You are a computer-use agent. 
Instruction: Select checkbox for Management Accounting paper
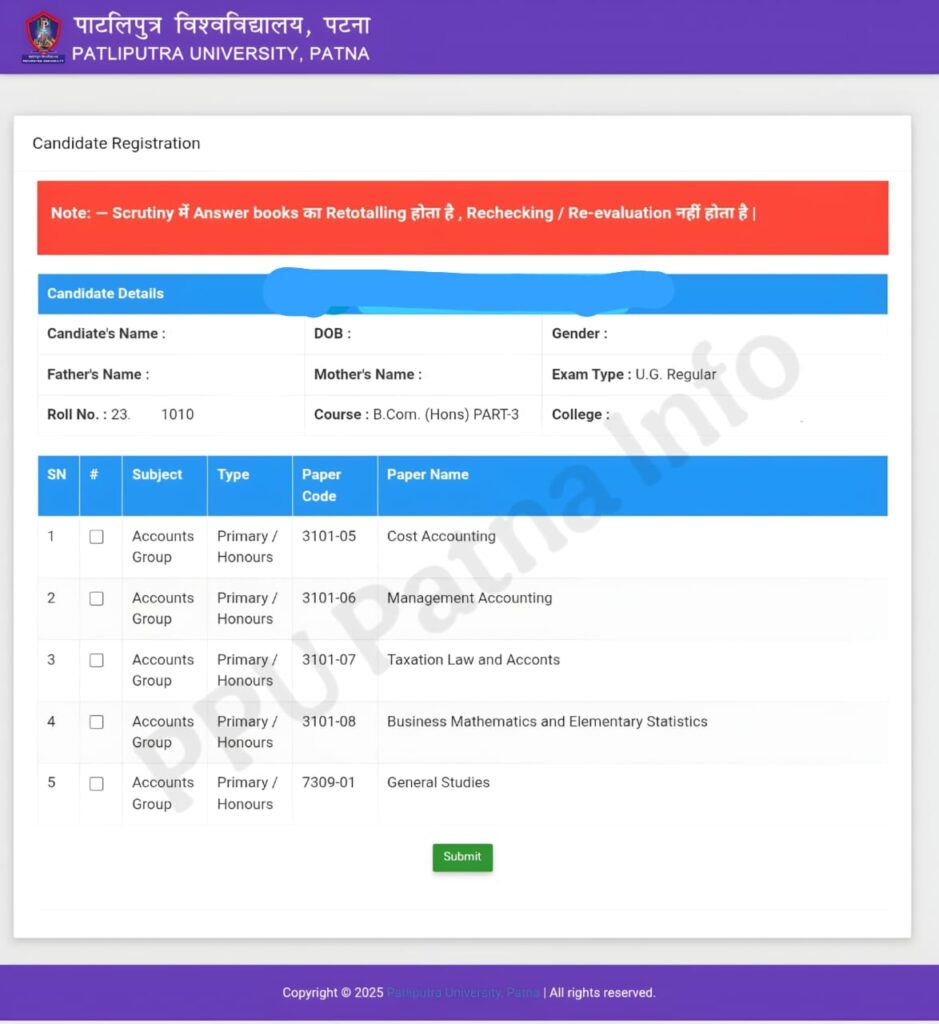(x=97, y=599)
